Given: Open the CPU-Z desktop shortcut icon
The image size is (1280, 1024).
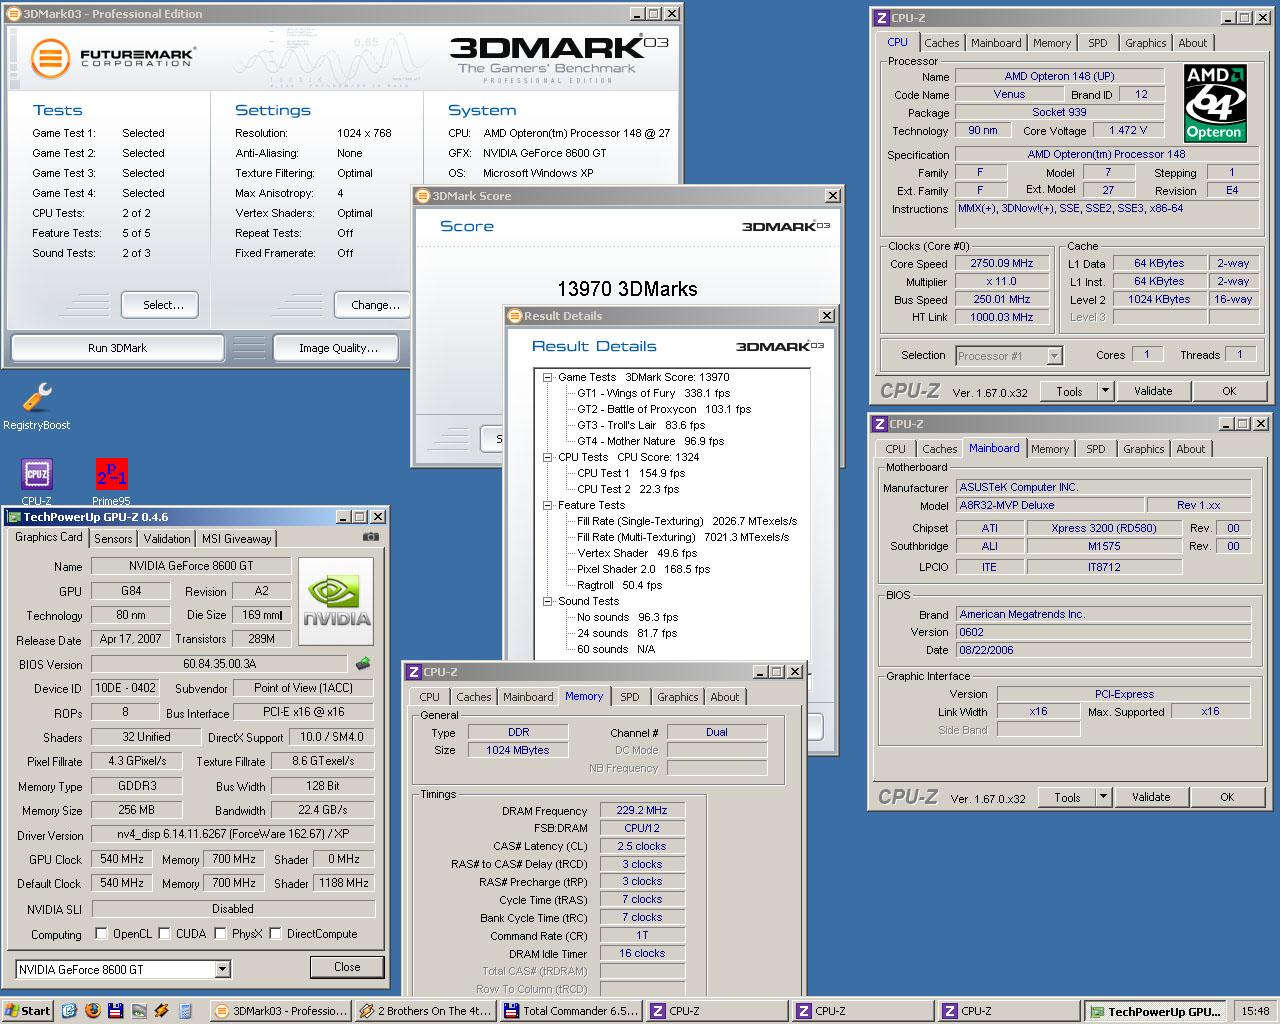Looking at the screenshot, I should point(37,474).
